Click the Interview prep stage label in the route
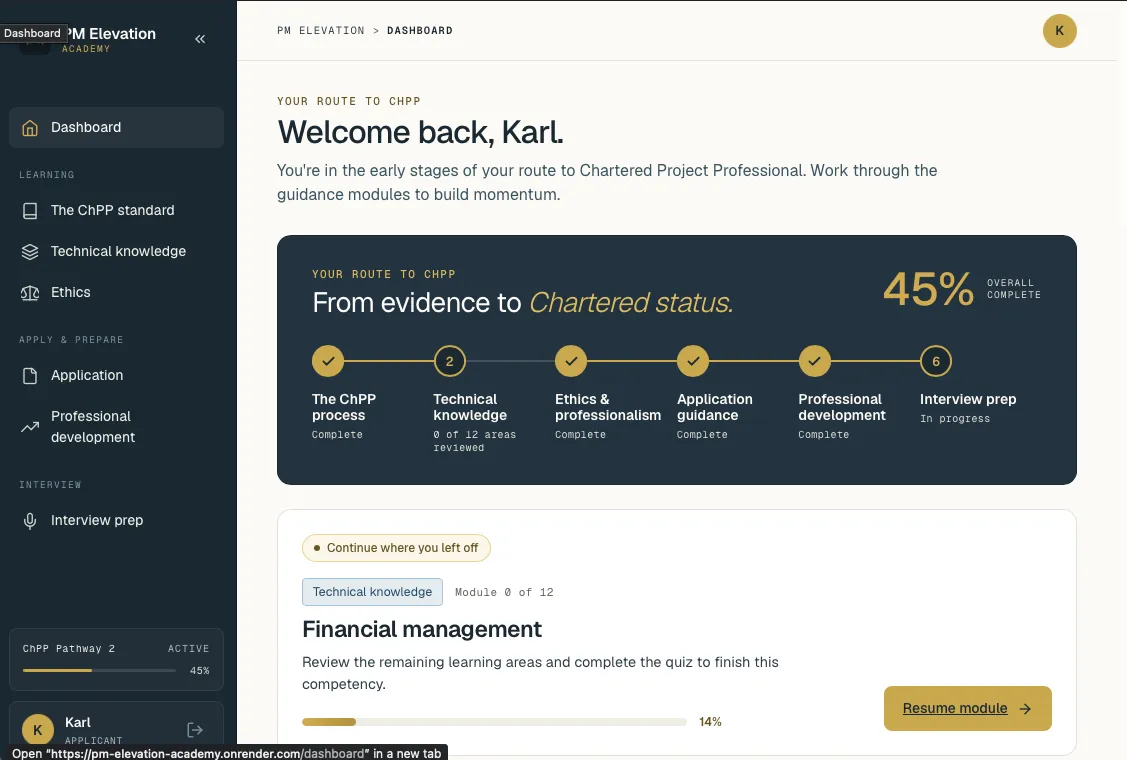 click(x=968, y=399)
